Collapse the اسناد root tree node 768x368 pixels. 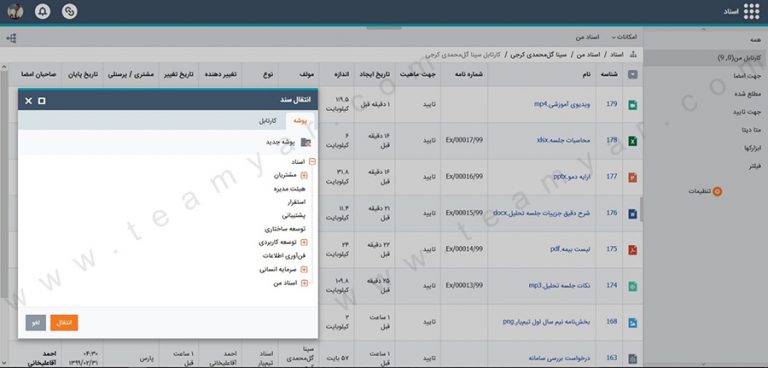click(312, 162)
